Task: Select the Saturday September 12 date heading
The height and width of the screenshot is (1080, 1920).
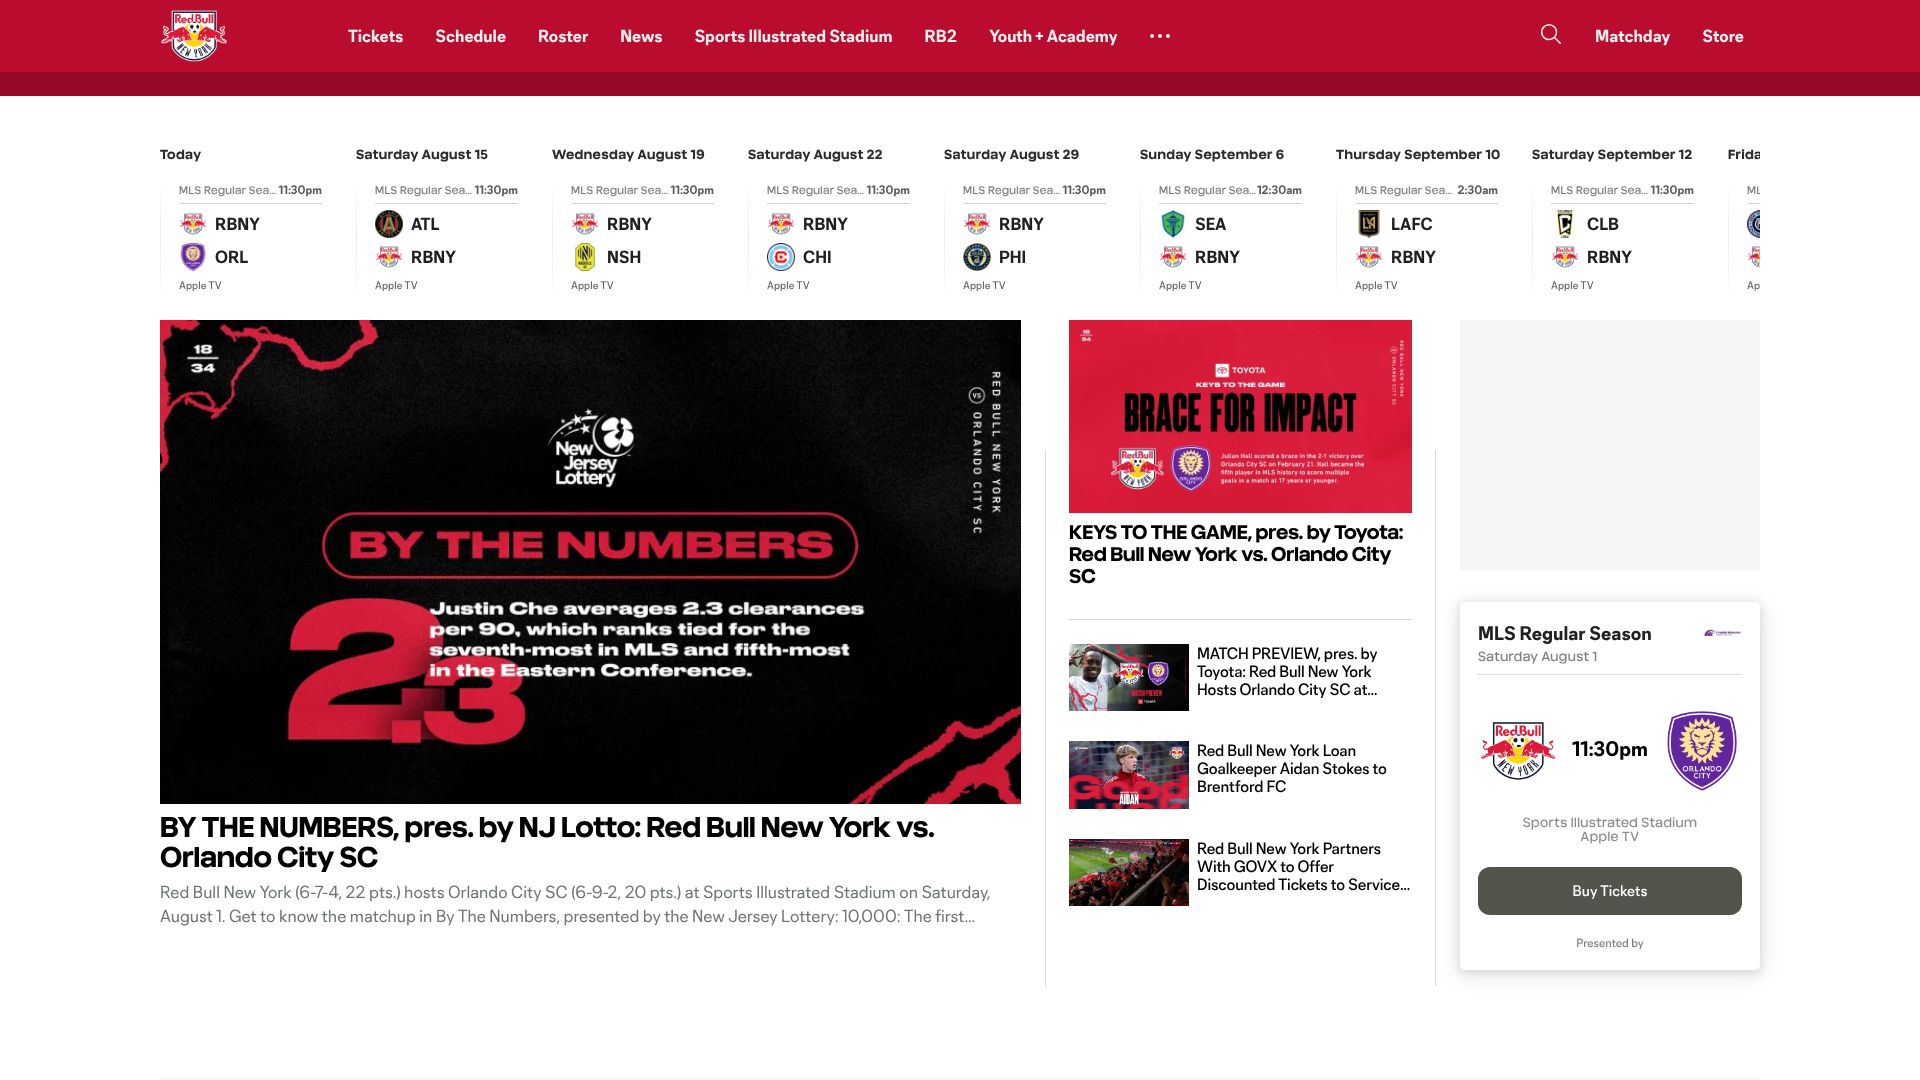Action: (x=1612, y=154)
